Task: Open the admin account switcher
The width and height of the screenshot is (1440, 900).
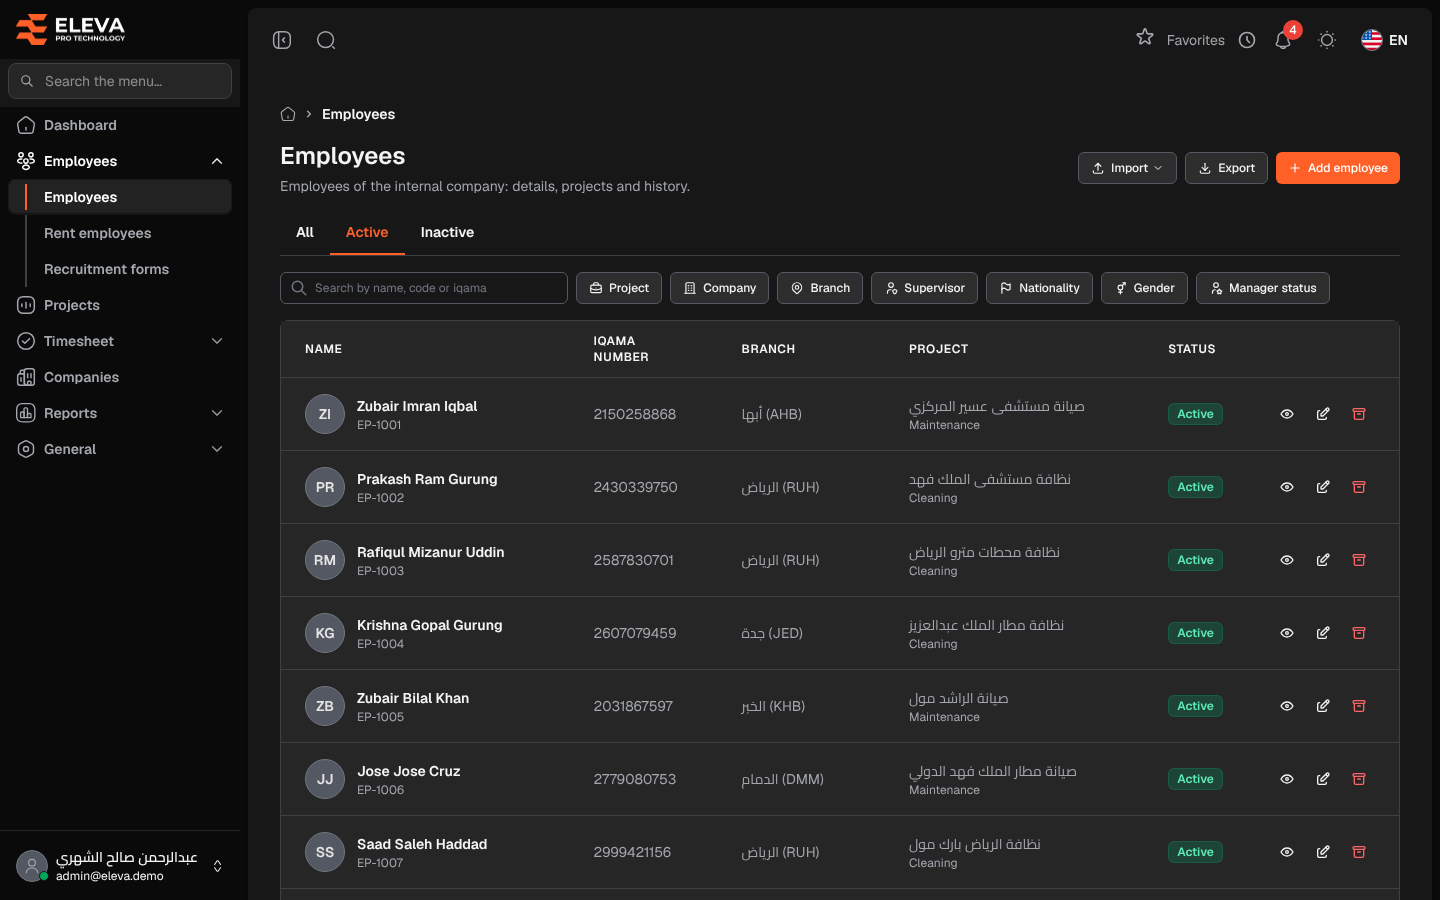Action: click(x=120, y=866)
